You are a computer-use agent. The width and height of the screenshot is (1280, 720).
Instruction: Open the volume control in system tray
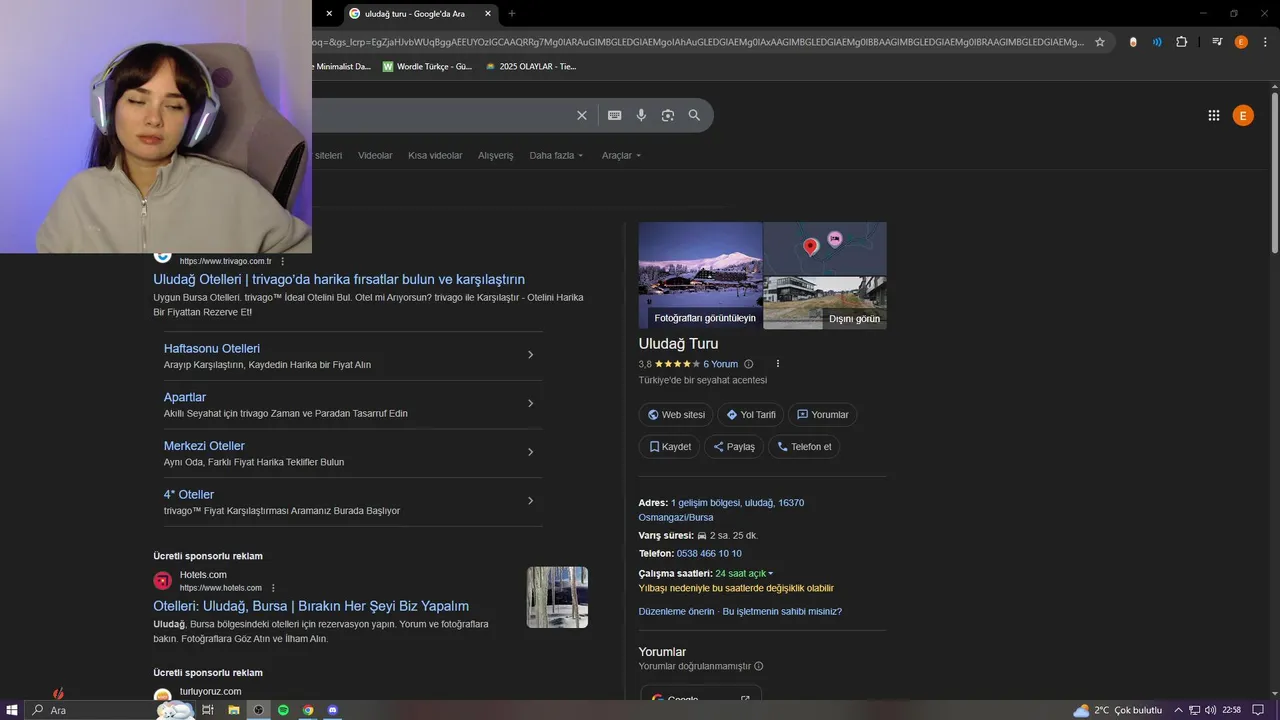[1211, 710]
